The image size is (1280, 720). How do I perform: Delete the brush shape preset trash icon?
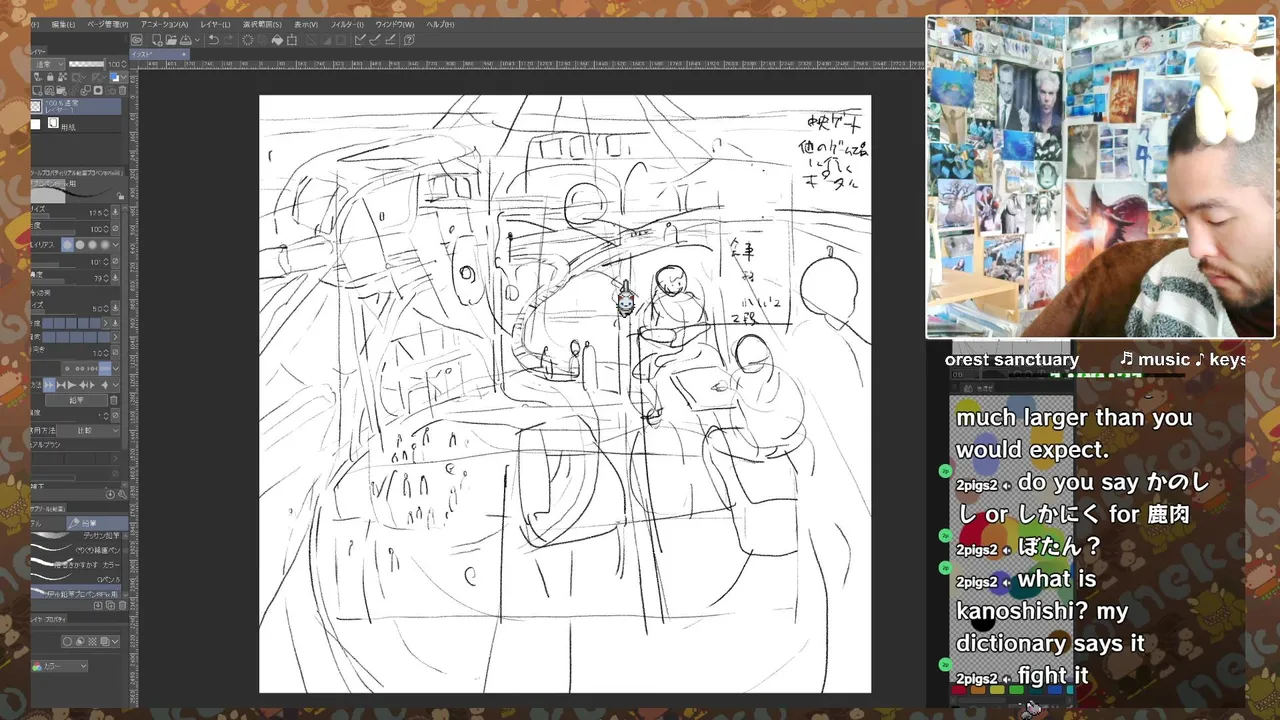tap(113, 400)
